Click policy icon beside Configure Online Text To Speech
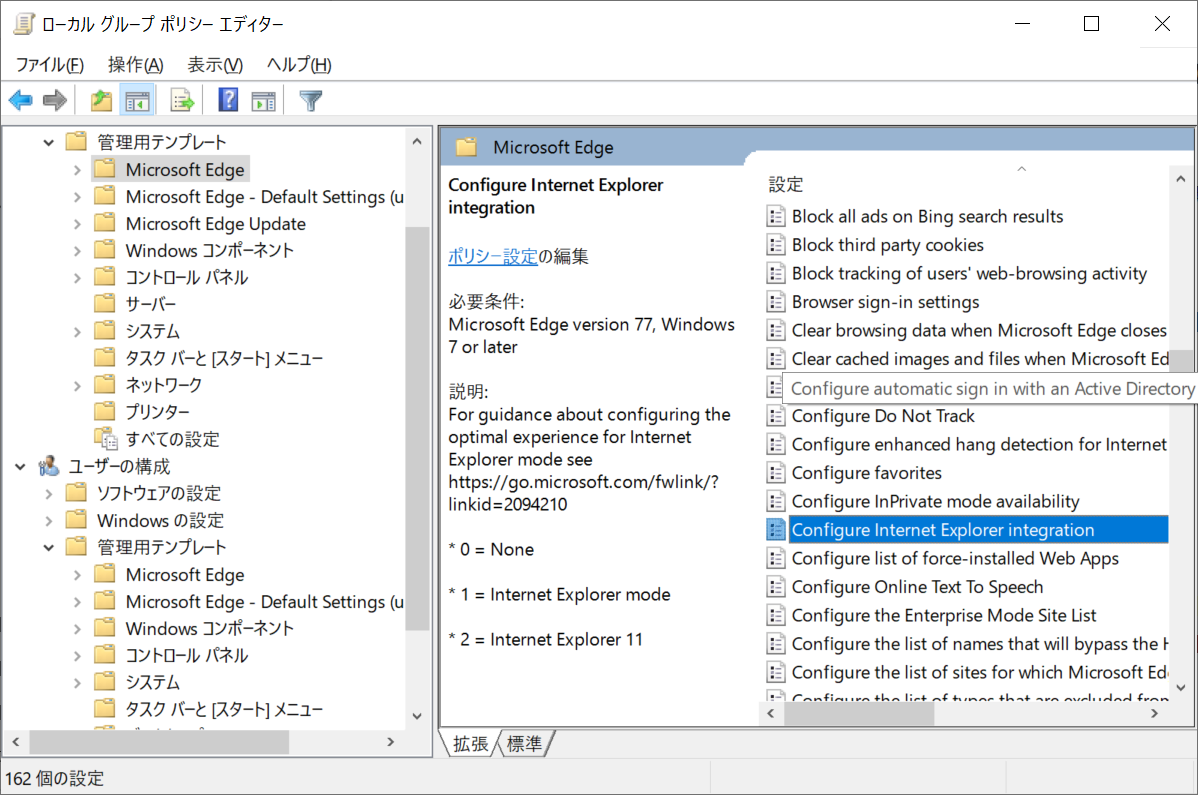This screenshot has height=795, width=1198. point(775,587)
